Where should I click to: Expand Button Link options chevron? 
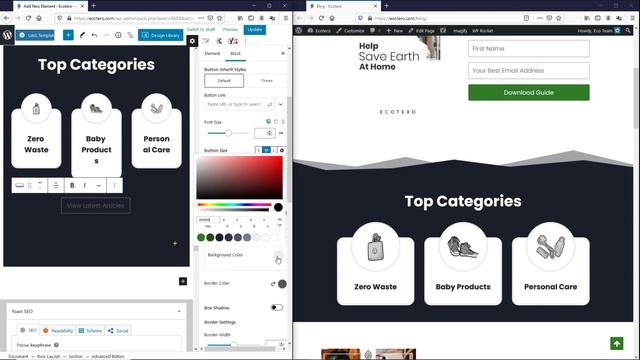coord(280,104)
